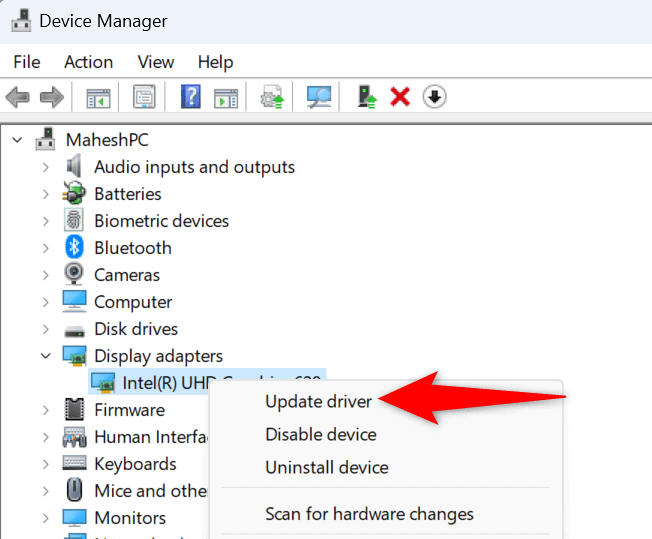Open the File menu
Screen dimensions: 652x539
[x=27, y=62]
